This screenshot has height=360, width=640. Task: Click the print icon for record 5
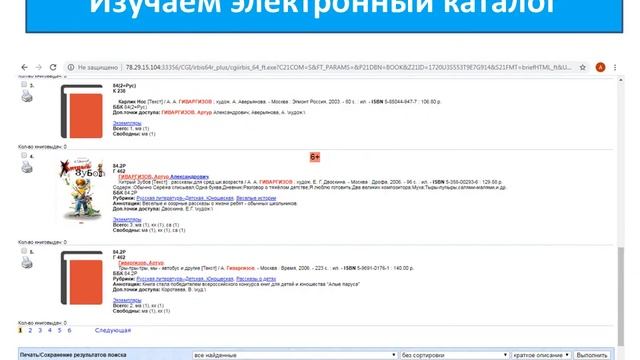pyautogui.click(x=27, y=262)
